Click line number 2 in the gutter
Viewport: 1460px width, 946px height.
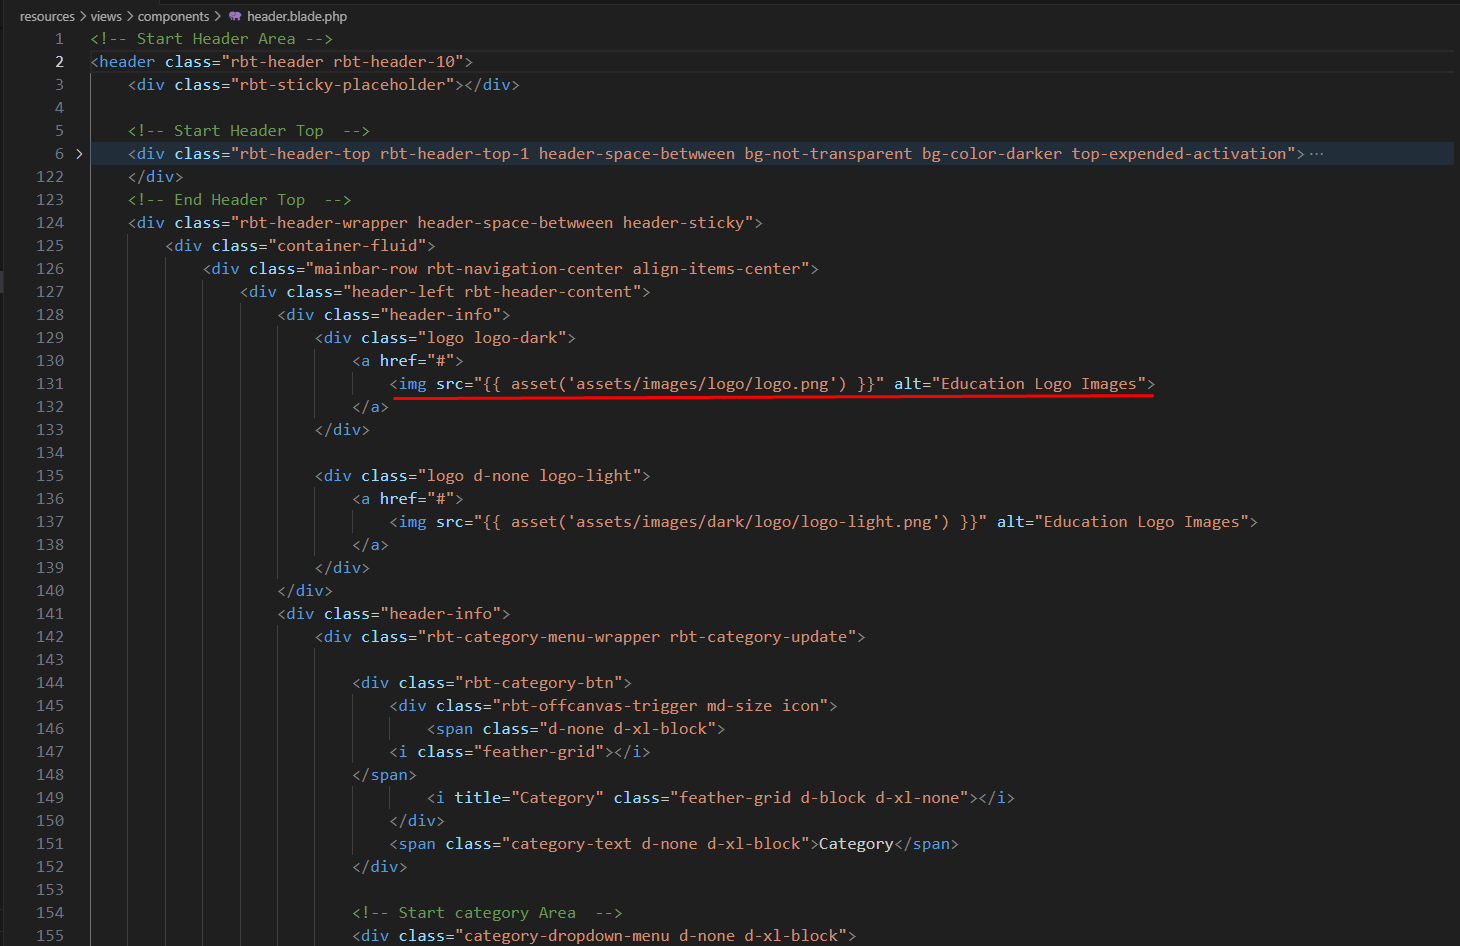click(59, 62)
